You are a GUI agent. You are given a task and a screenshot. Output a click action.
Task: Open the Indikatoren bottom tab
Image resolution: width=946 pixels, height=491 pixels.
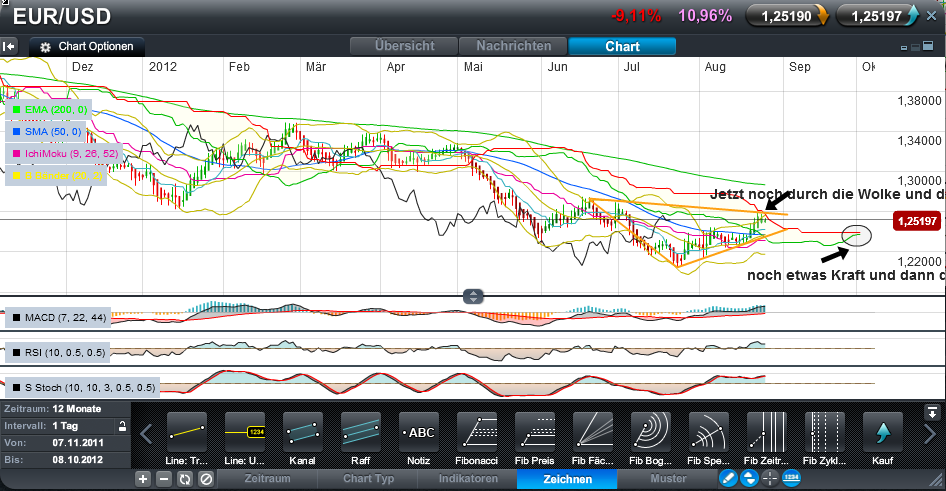(468, 479)
